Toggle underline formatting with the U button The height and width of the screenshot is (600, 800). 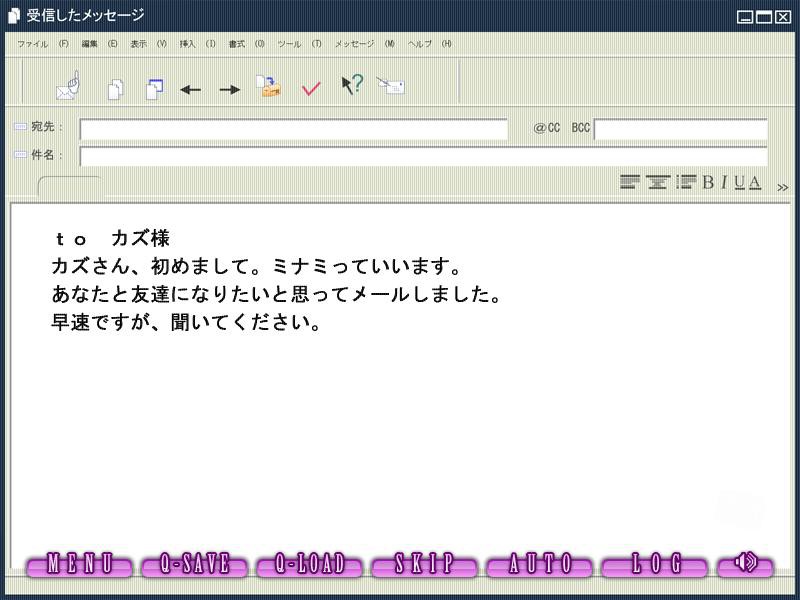739,182
